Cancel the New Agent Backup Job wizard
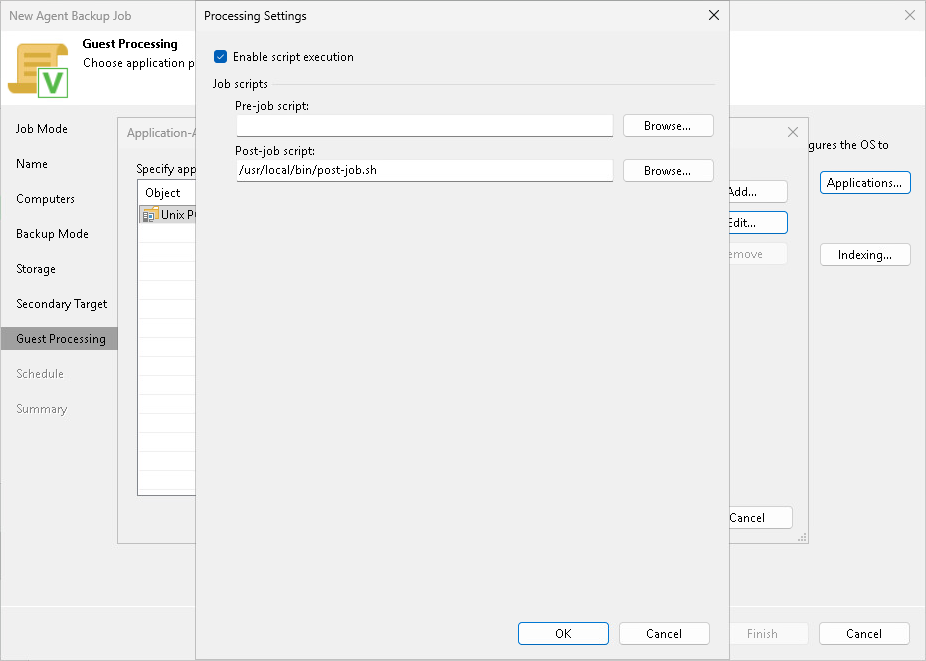This screenshot has width=926, height=661. tap(863, 633)
